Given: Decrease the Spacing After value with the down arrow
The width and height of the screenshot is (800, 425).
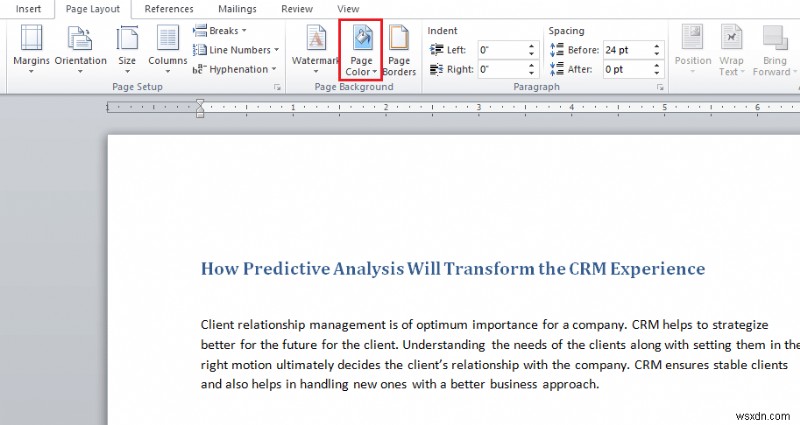Looking at the screenshot, I should (x=657, y=73).
